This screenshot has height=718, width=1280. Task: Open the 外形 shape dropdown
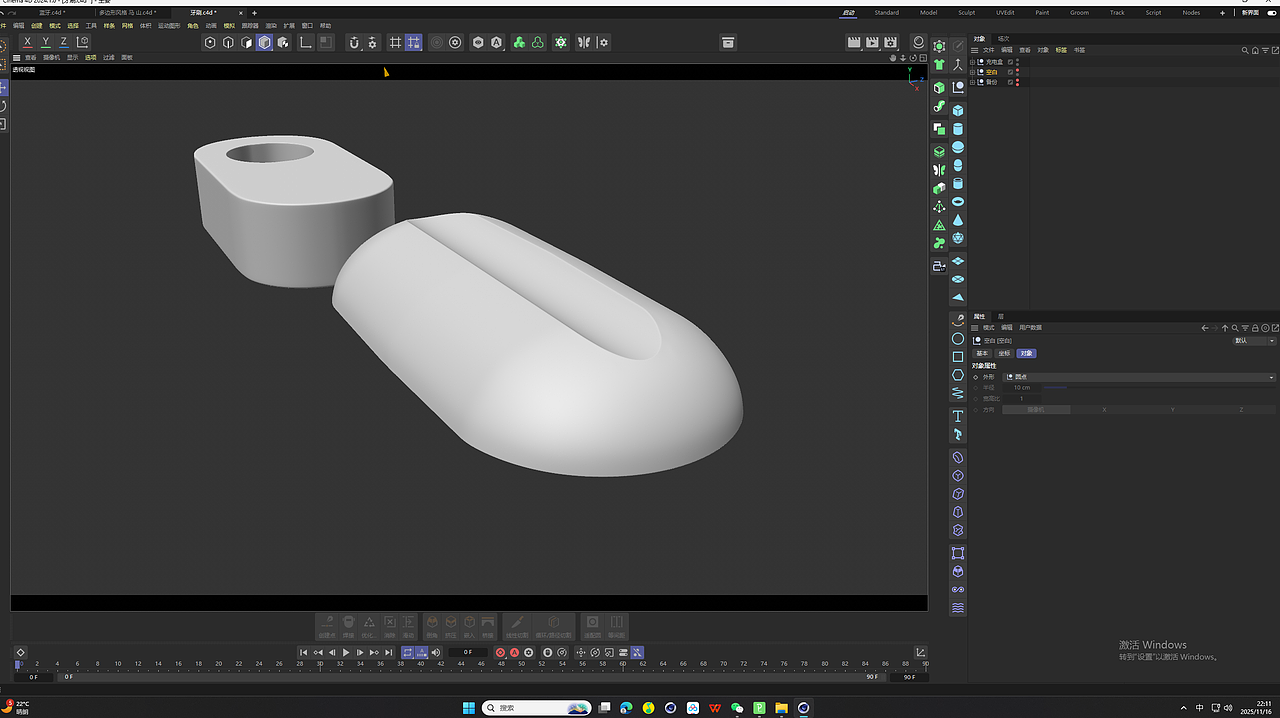(1139, 377)
